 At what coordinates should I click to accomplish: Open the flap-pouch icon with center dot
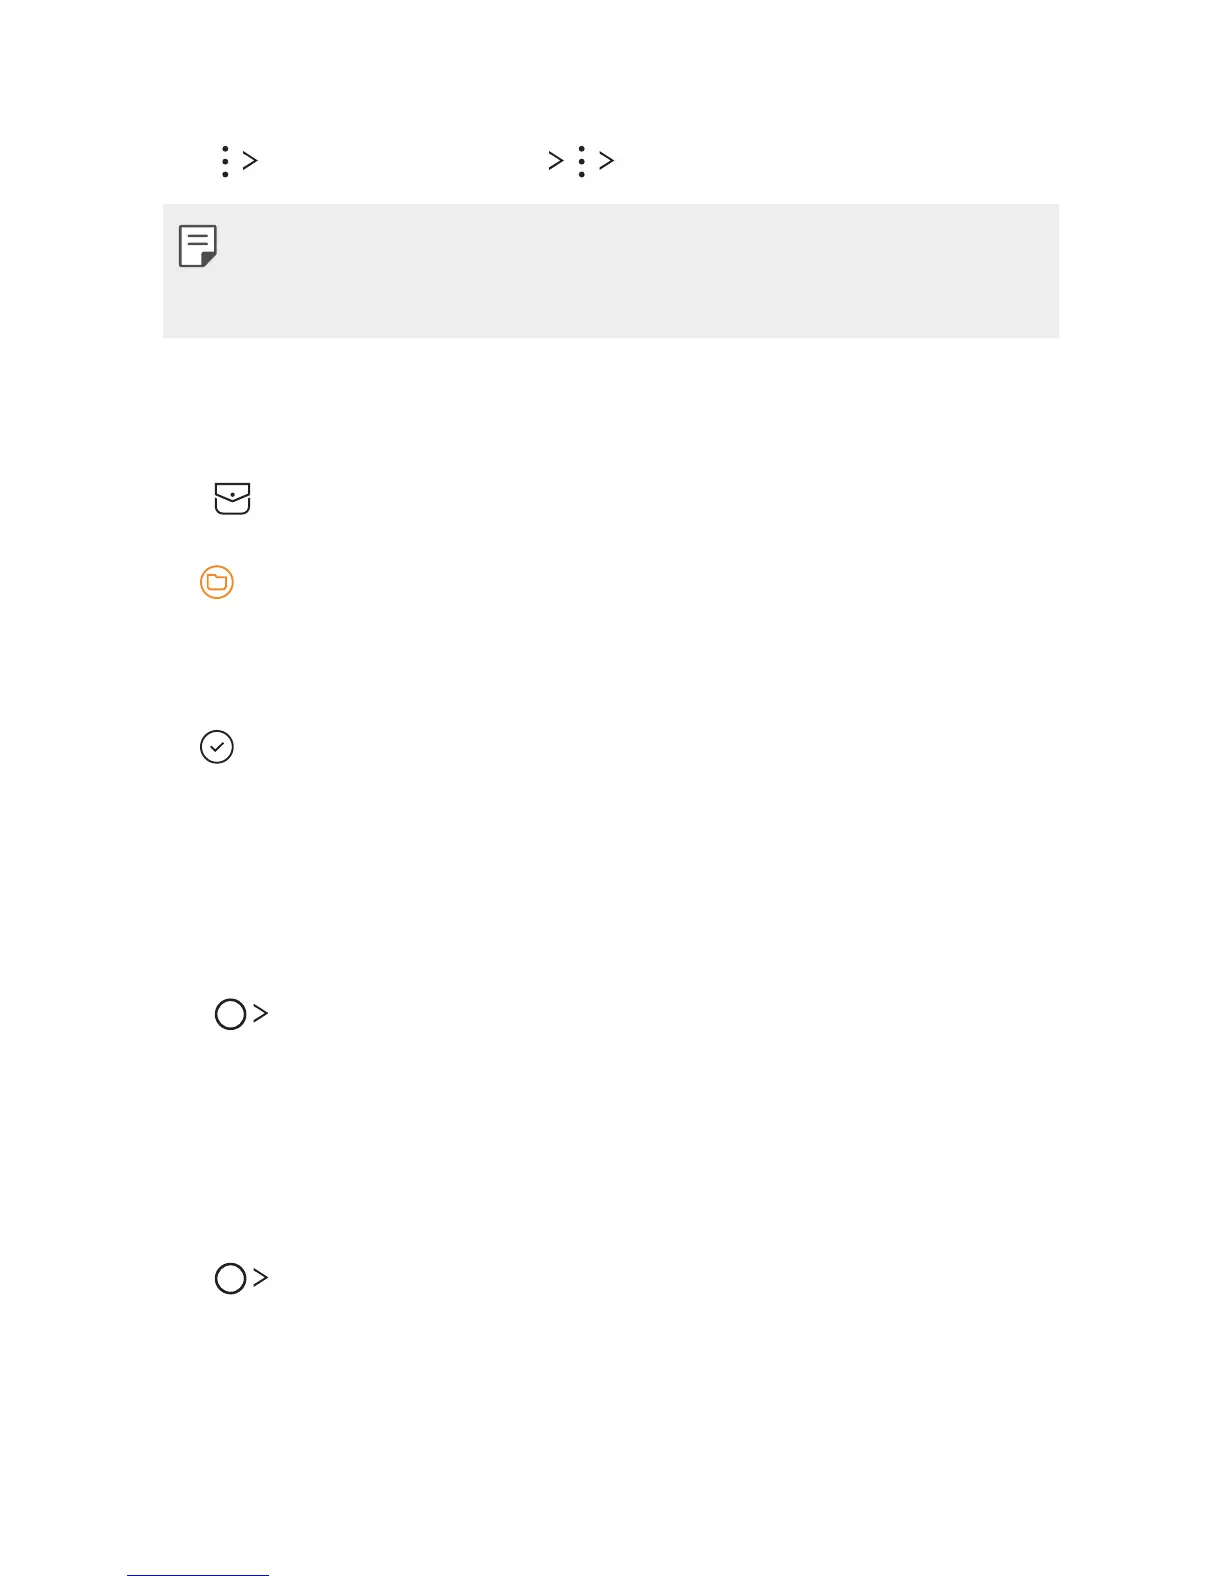pos(232,498)
